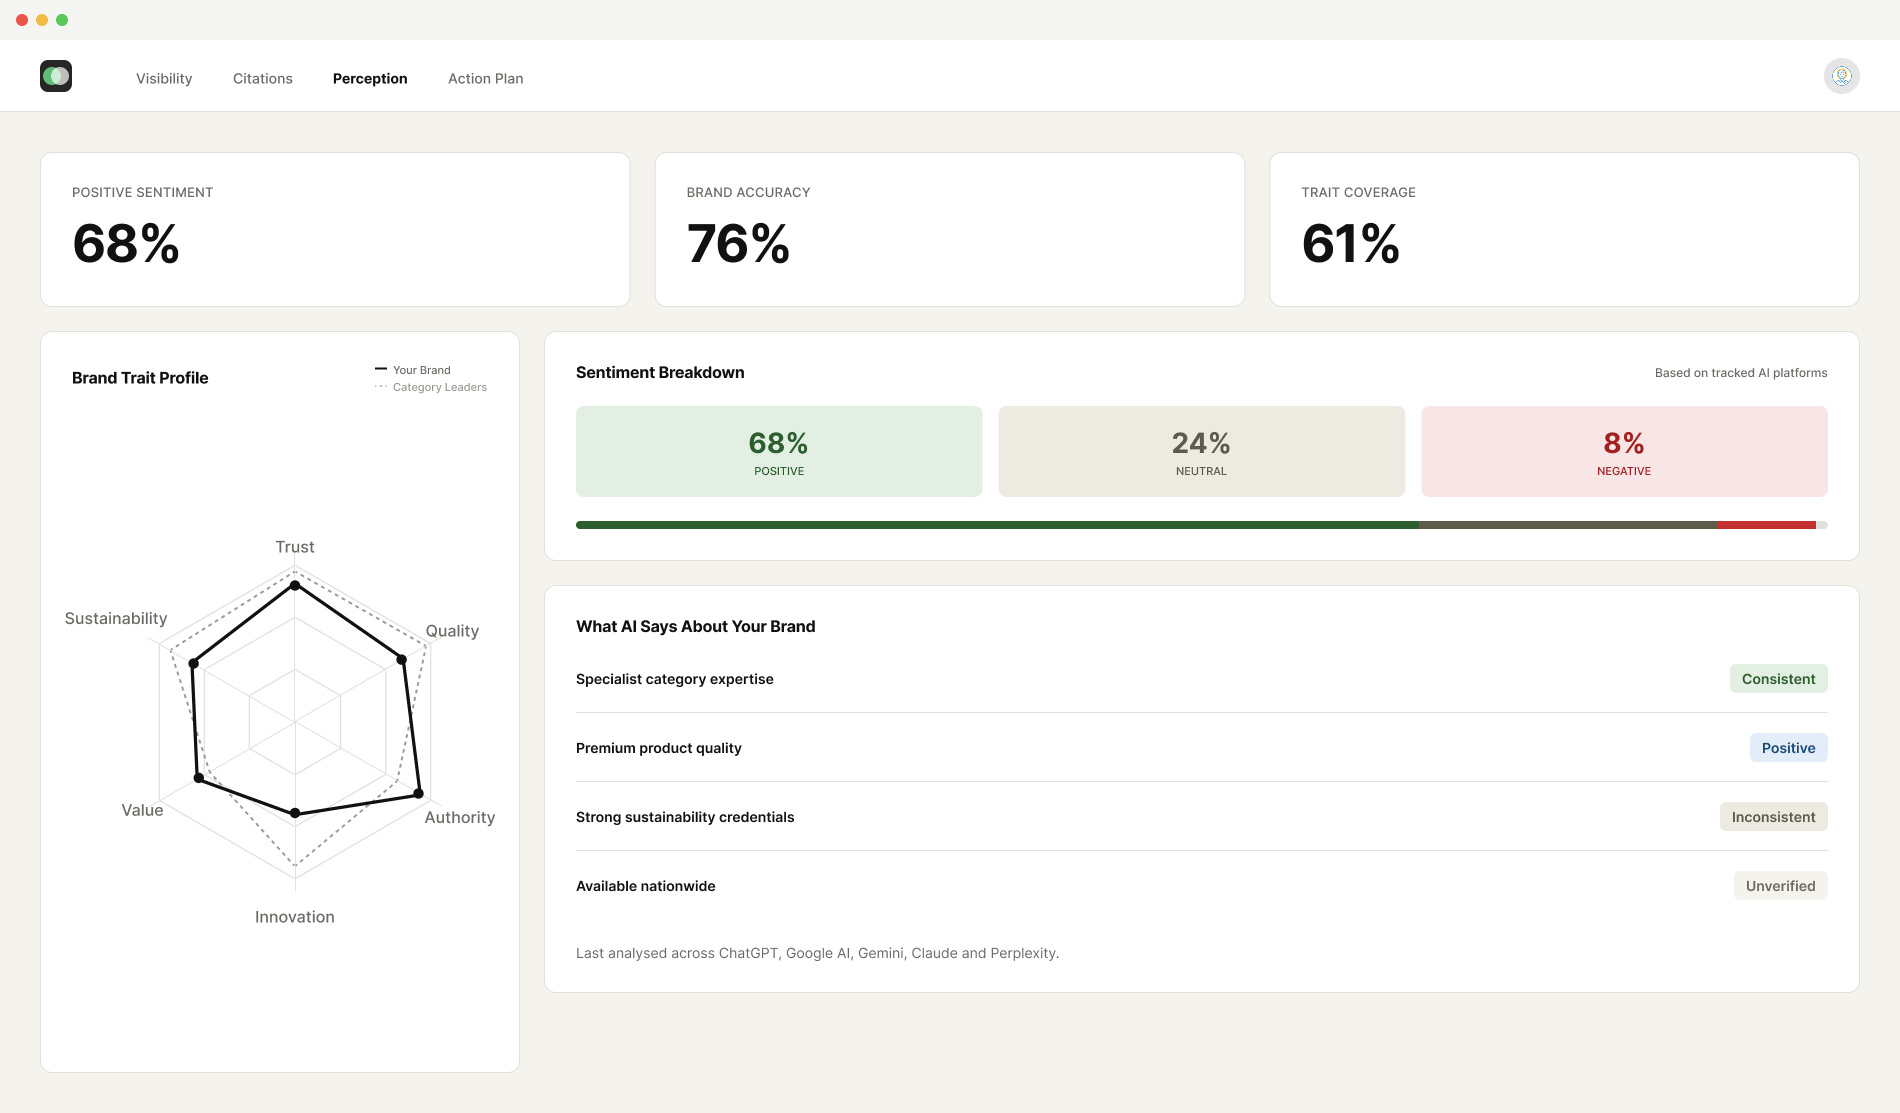
Task: Select 'Available nationwide' row text
Action: (x=646, y=886)
